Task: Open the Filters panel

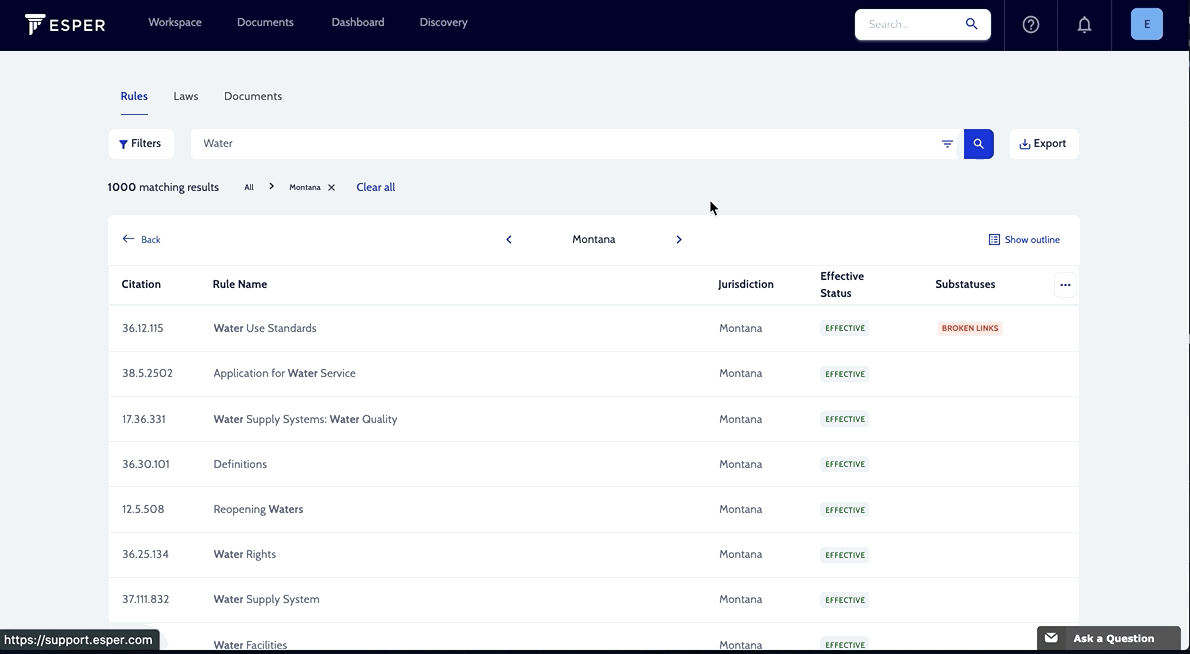Action: click(x=141, y=143)
